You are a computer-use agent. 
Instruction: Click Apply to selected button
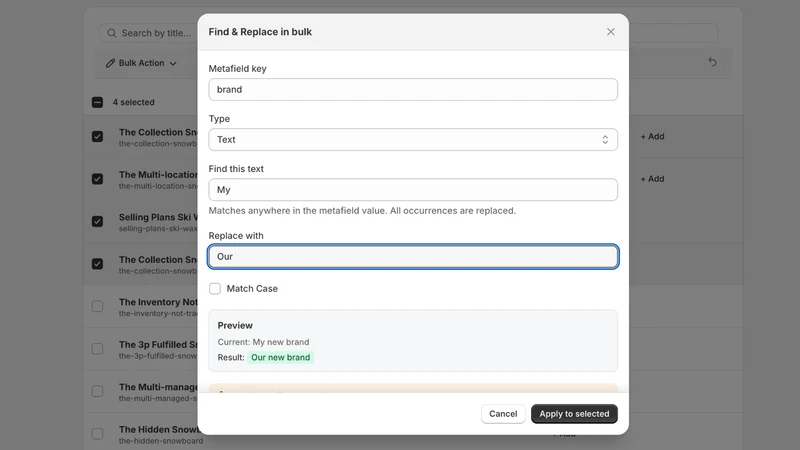[x=574, y=414]
